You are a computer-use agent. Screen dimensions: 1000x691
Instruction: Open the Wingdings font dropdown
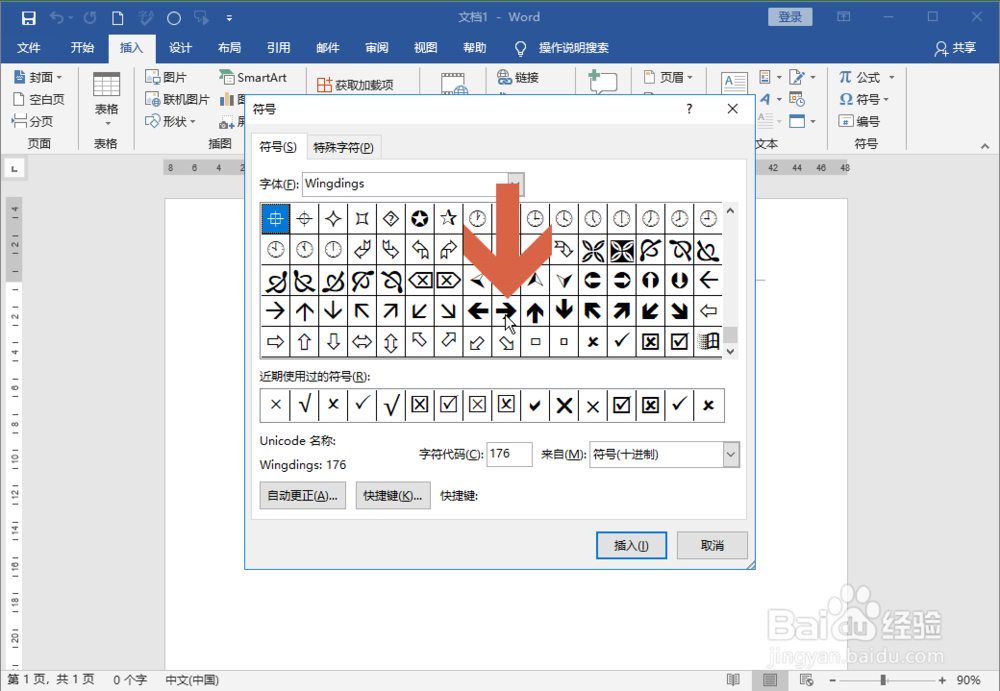tap(515, 184)
